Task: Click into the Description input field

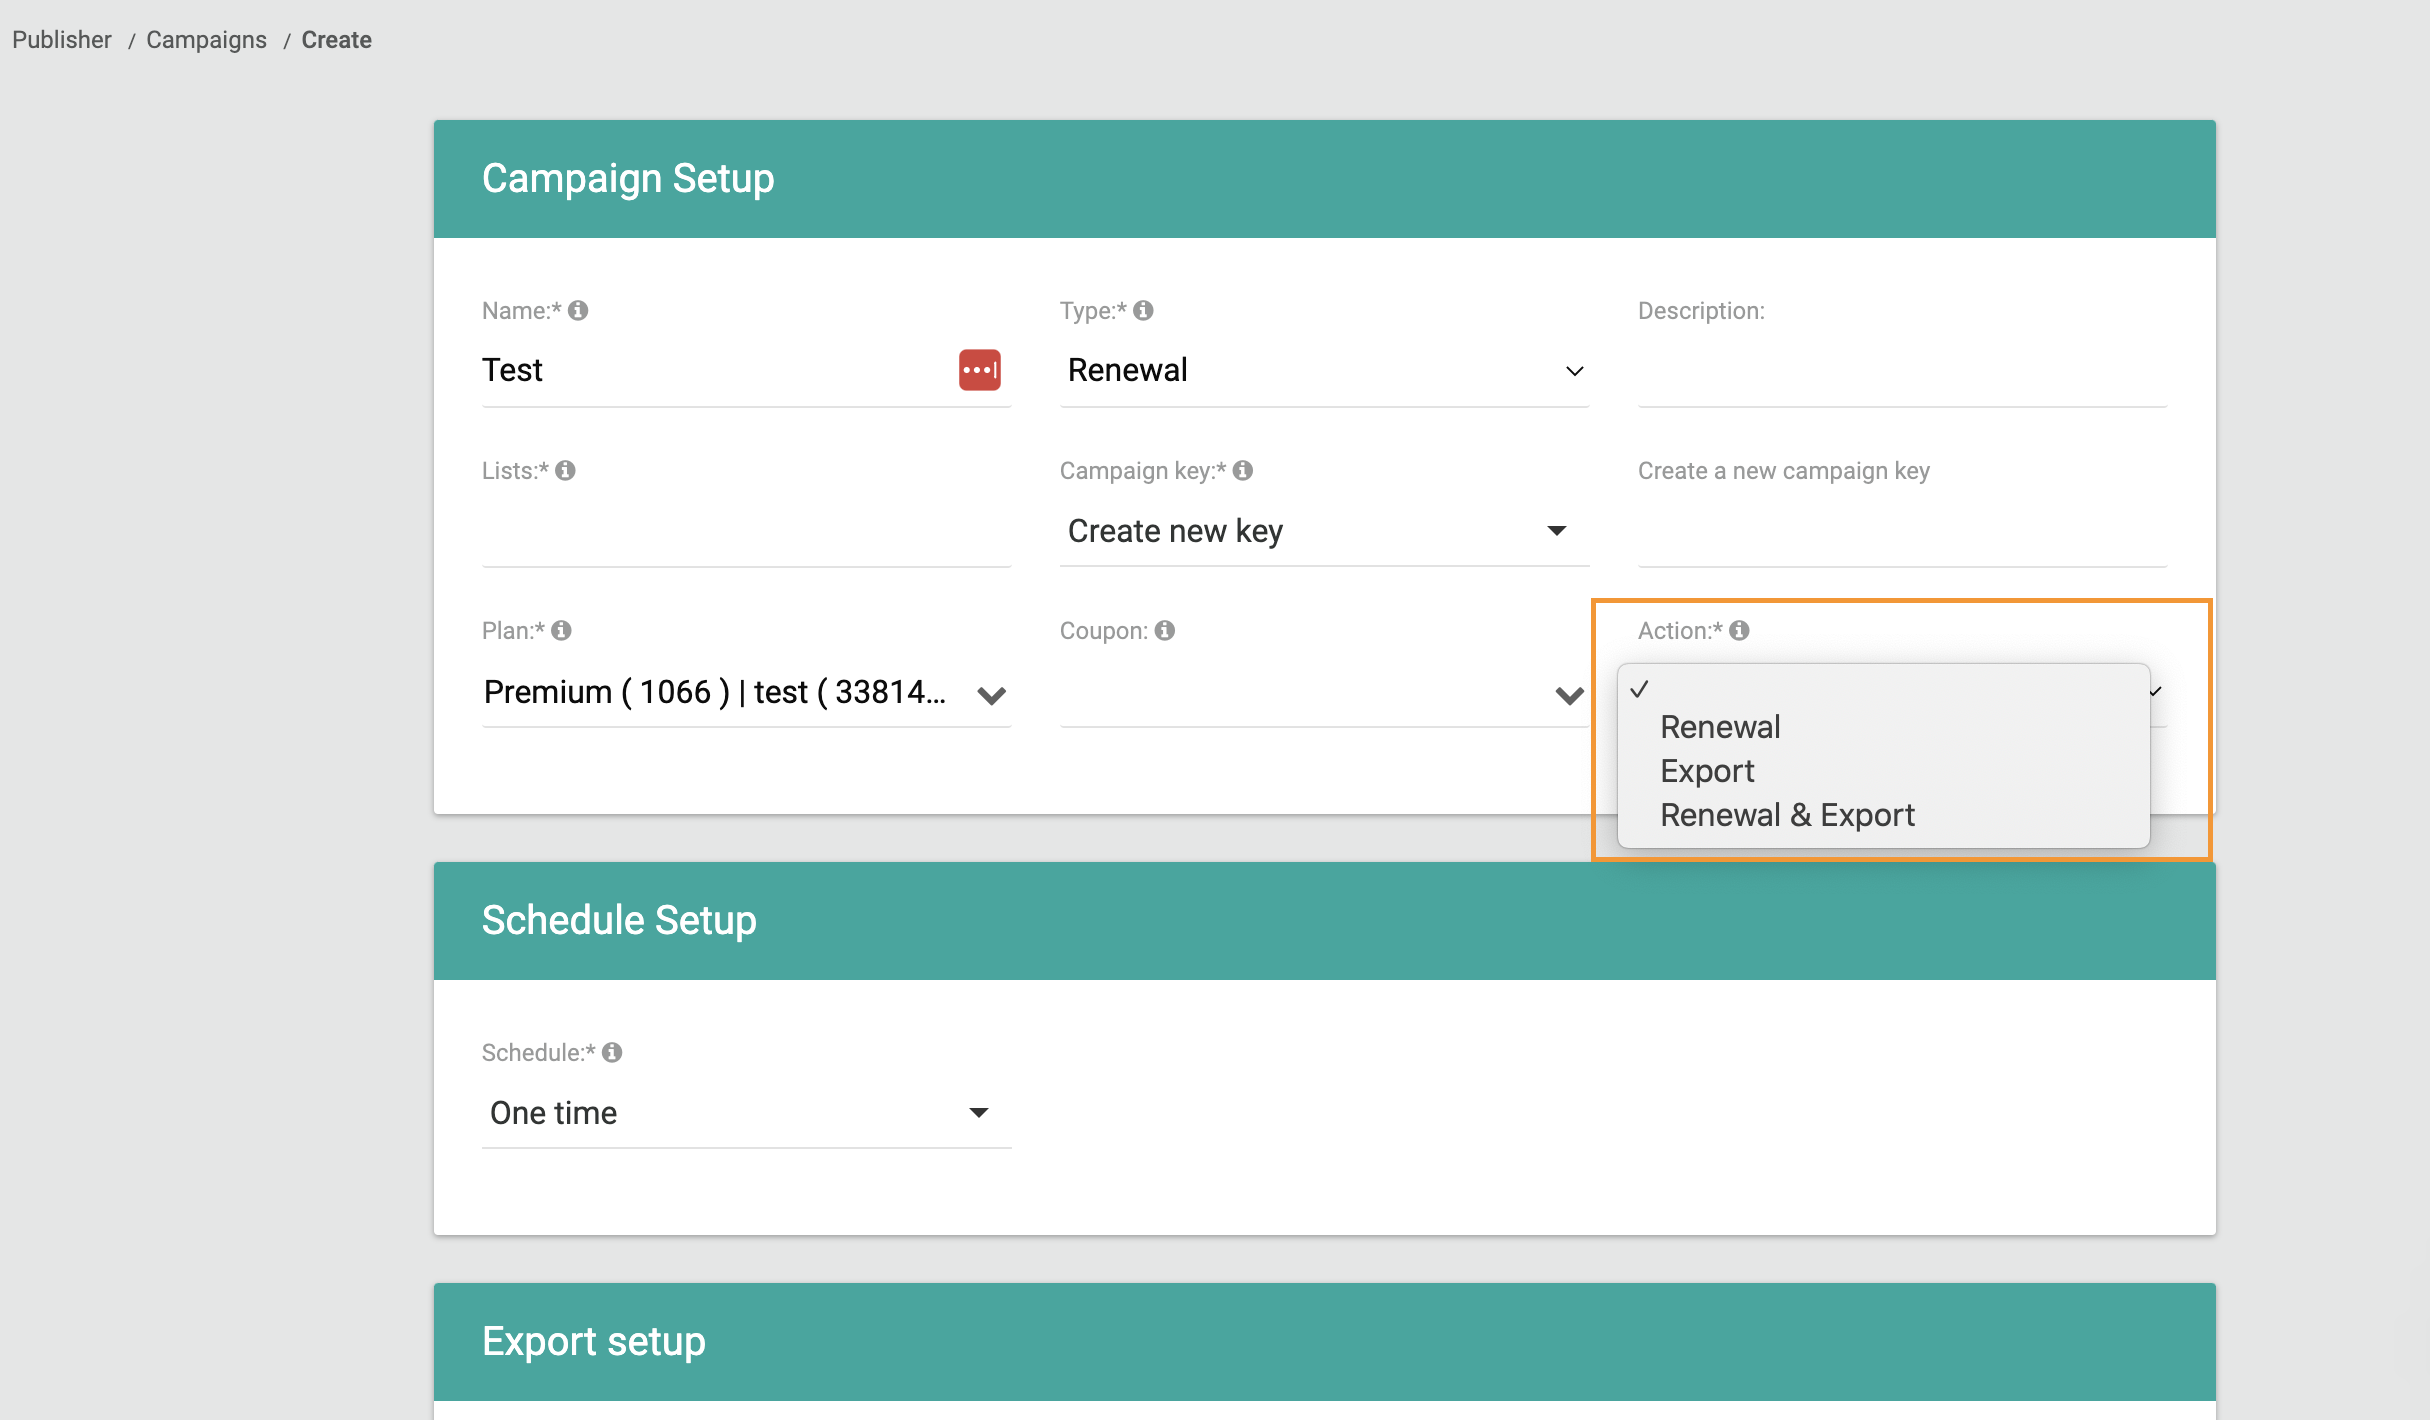Action: pyautogui.click(x=1901, y=371)
